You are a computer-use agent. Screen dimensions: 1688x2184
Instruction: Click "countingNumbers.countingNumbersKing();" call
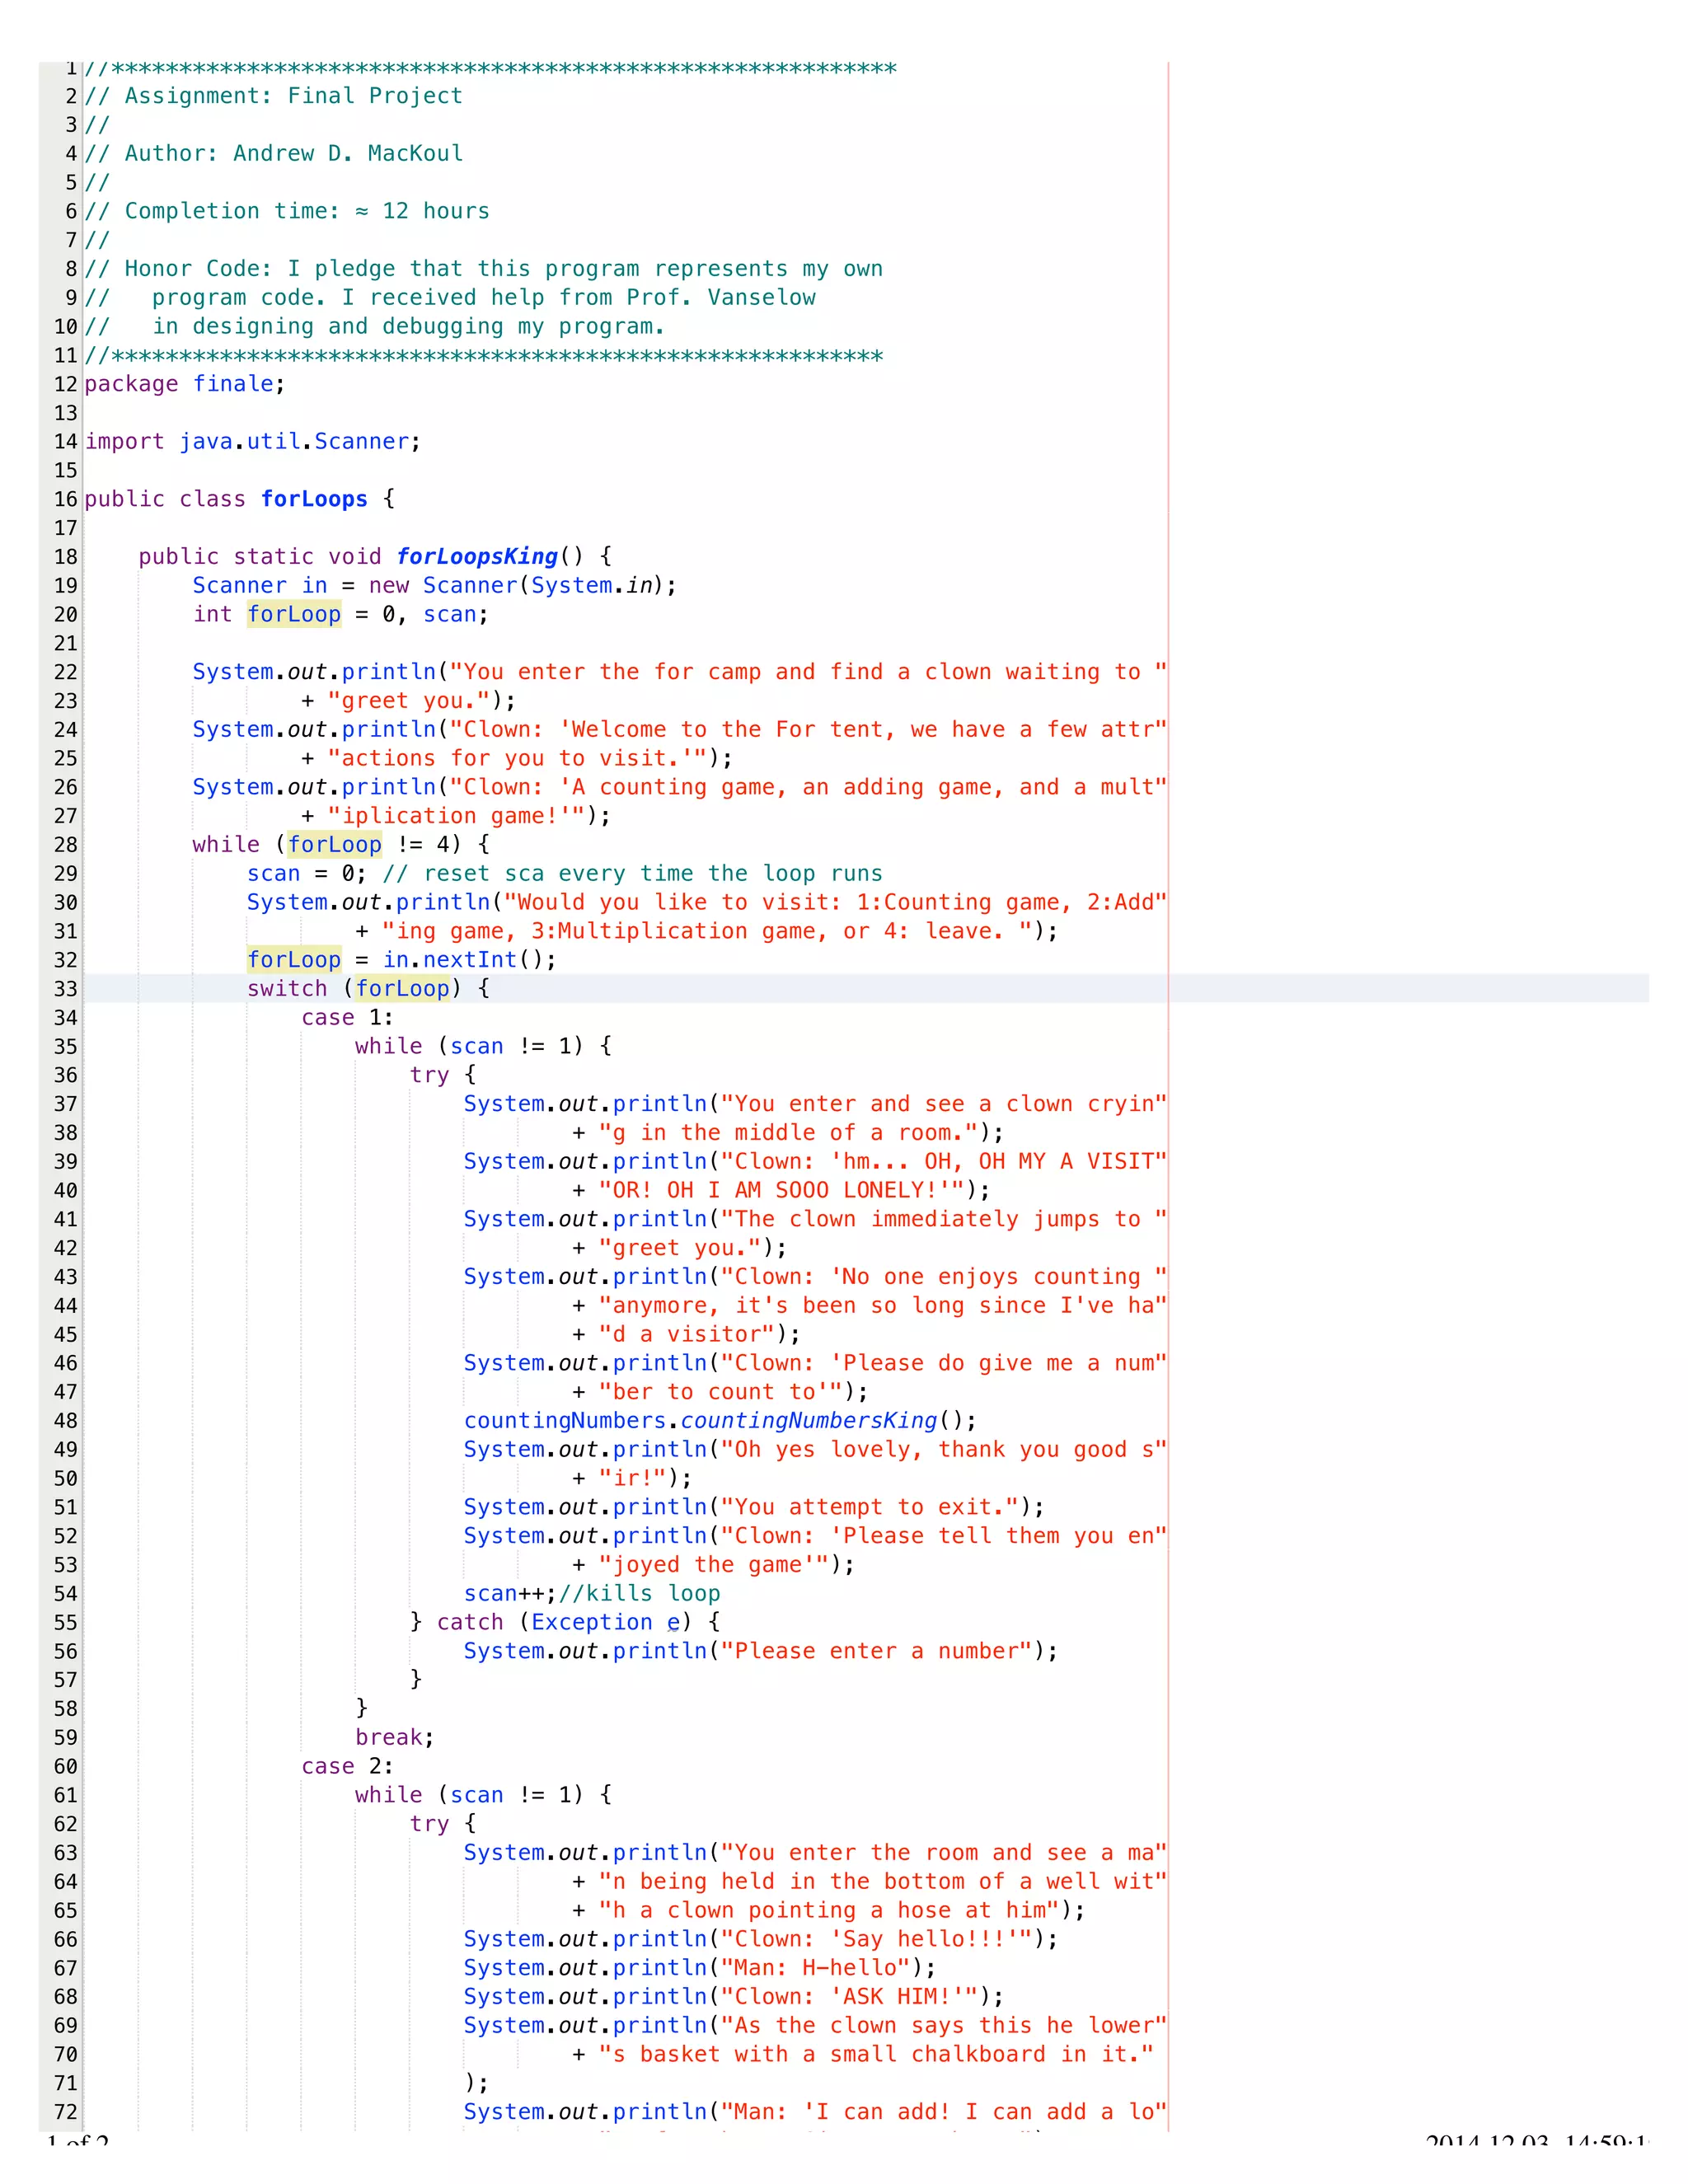720,1421
